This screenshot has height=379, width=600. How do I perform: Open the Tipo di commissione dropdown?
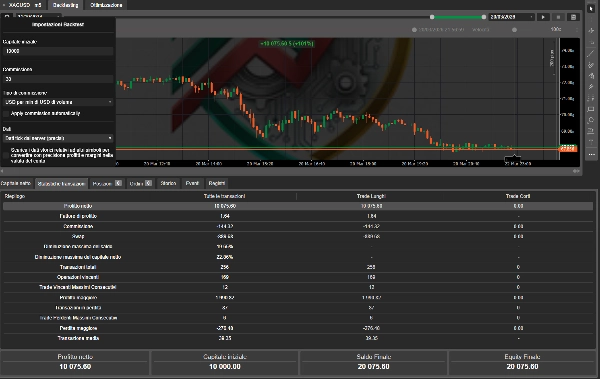point(58,102)
